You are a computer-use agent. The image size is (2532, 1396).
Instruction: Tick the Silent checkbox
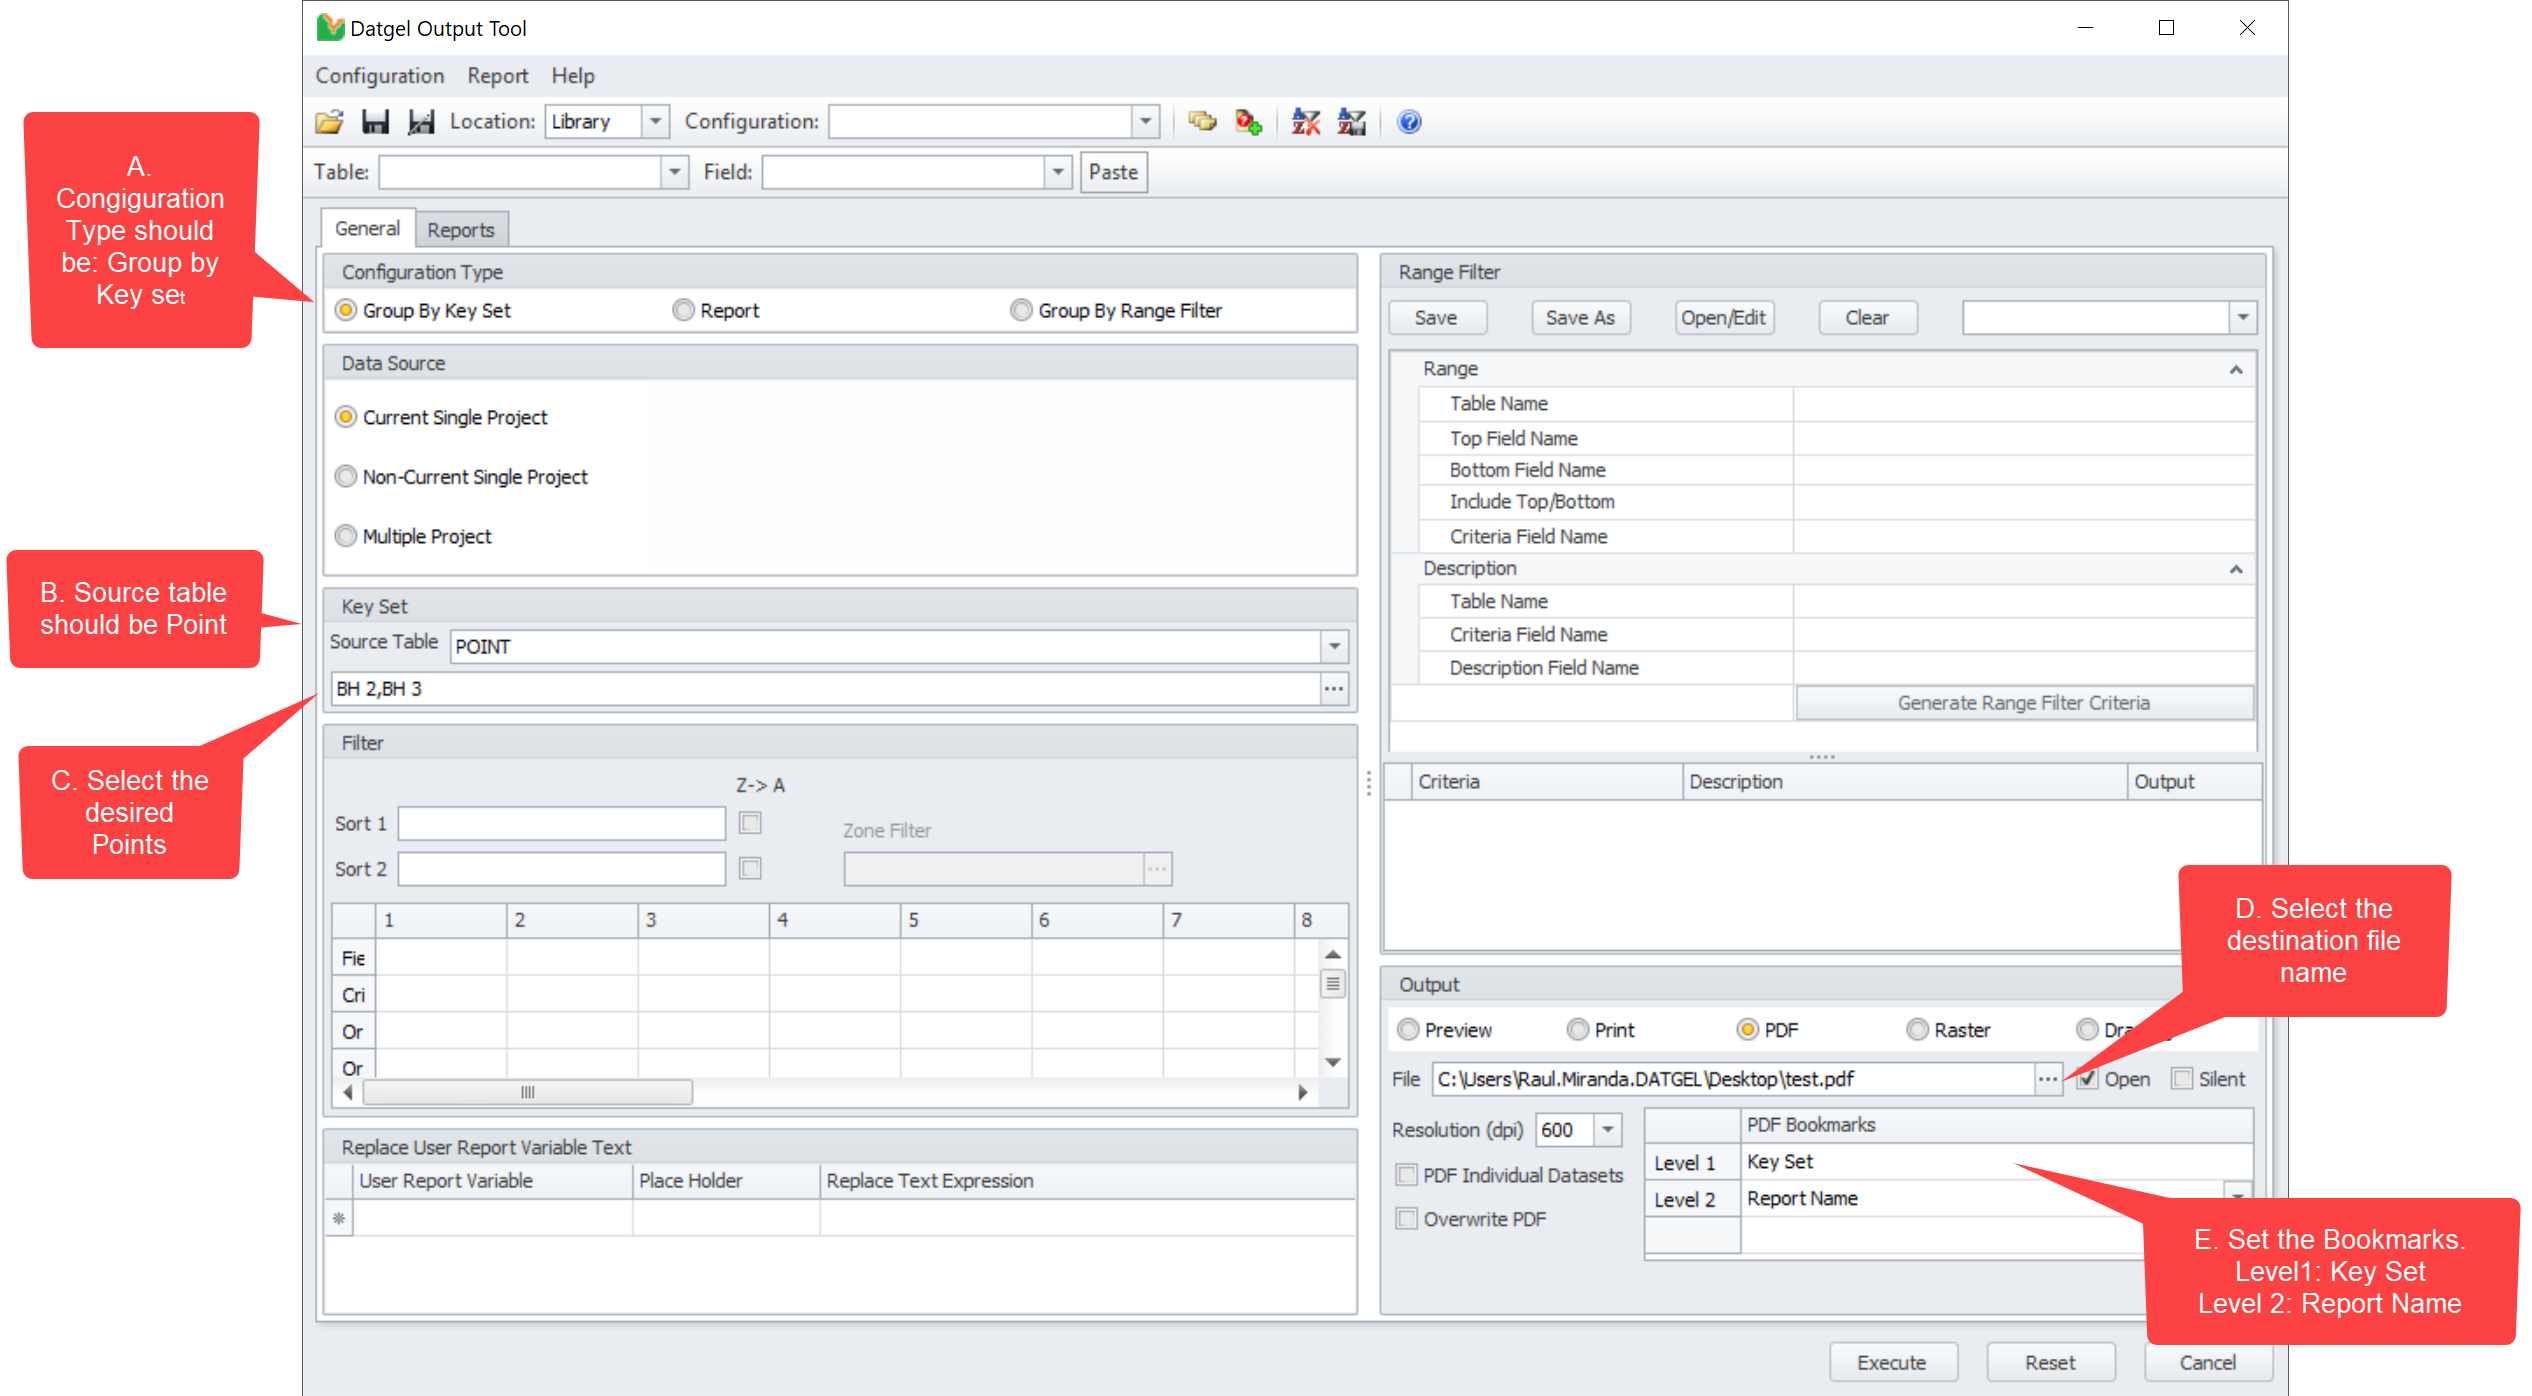point(2182,1079)
